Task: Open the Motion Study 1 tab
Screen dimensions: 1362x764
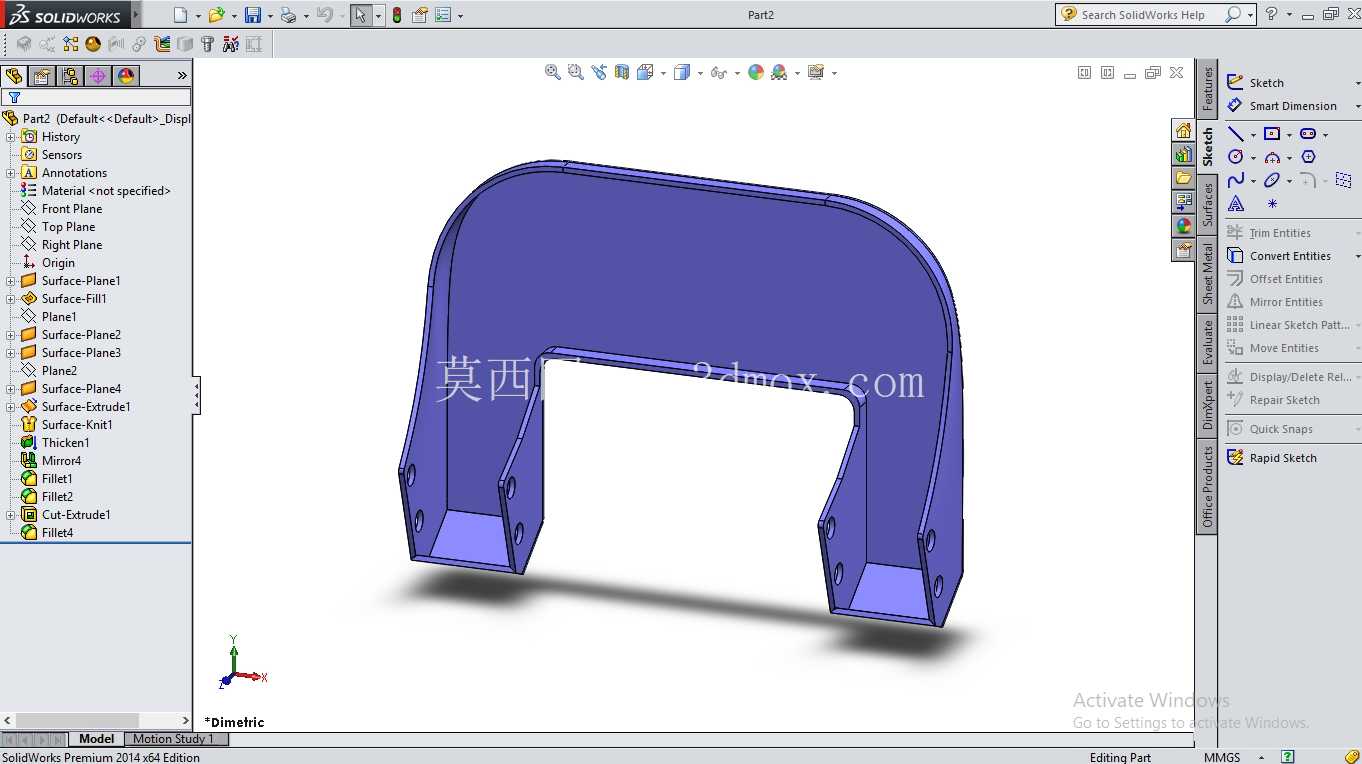Action: point(174,739)
